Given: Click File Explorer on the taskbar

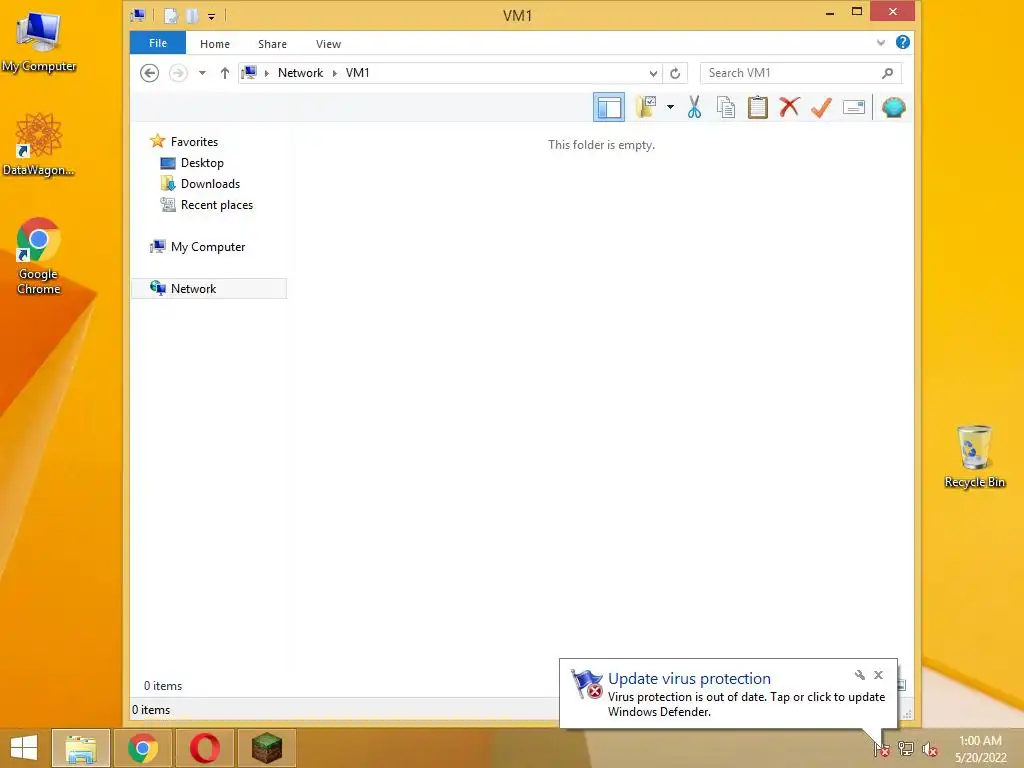Looking at the screenshot, I should 81,748.
